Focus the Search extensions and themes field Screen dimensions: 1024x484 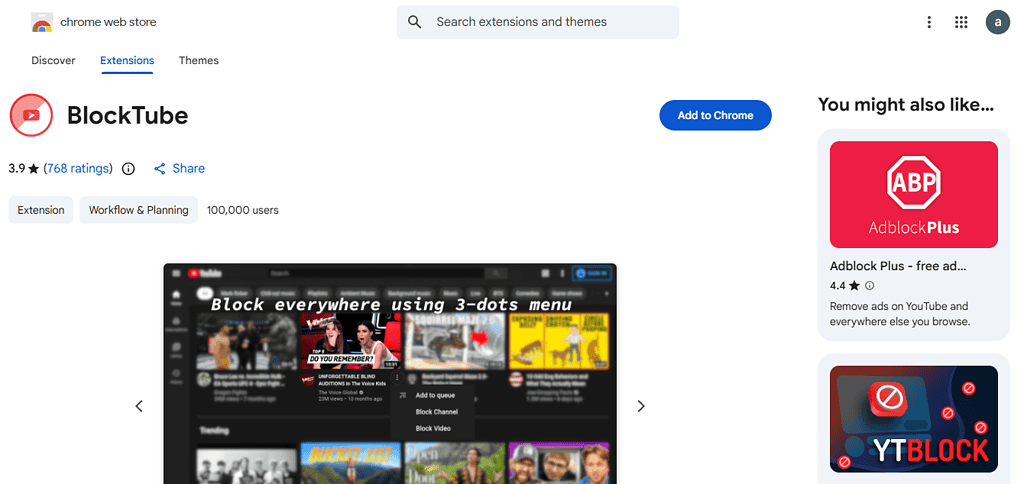[x=537, y=22]
